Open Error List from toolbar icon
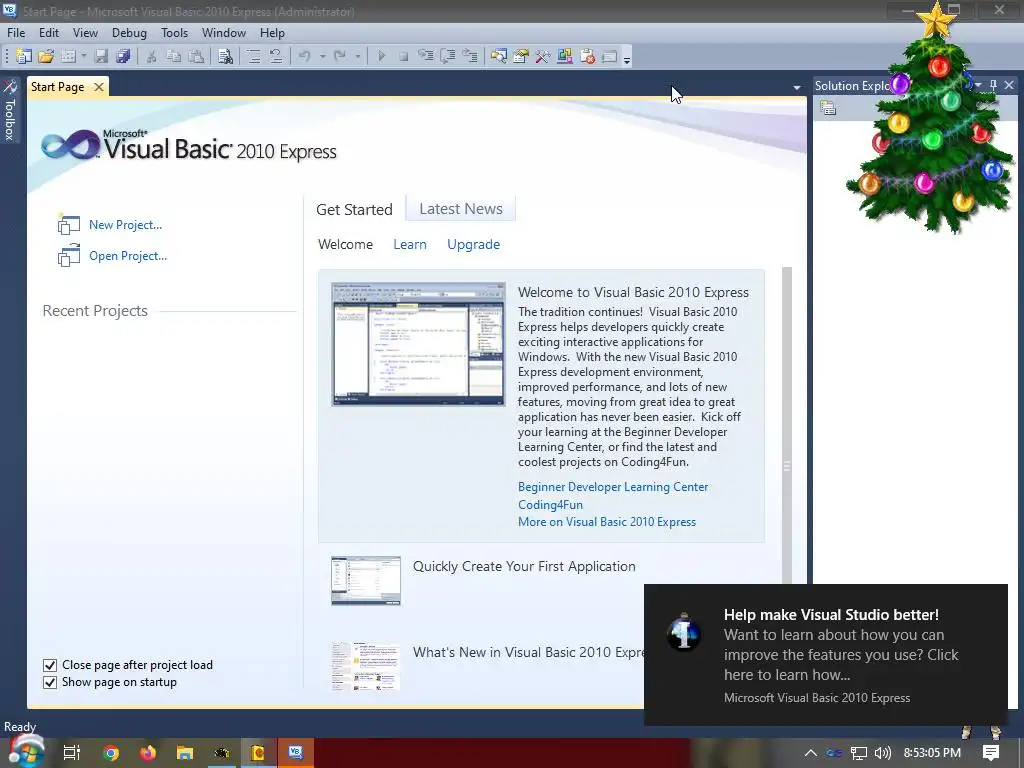Viewport: 1024px width, 768px height. point(587,57)
